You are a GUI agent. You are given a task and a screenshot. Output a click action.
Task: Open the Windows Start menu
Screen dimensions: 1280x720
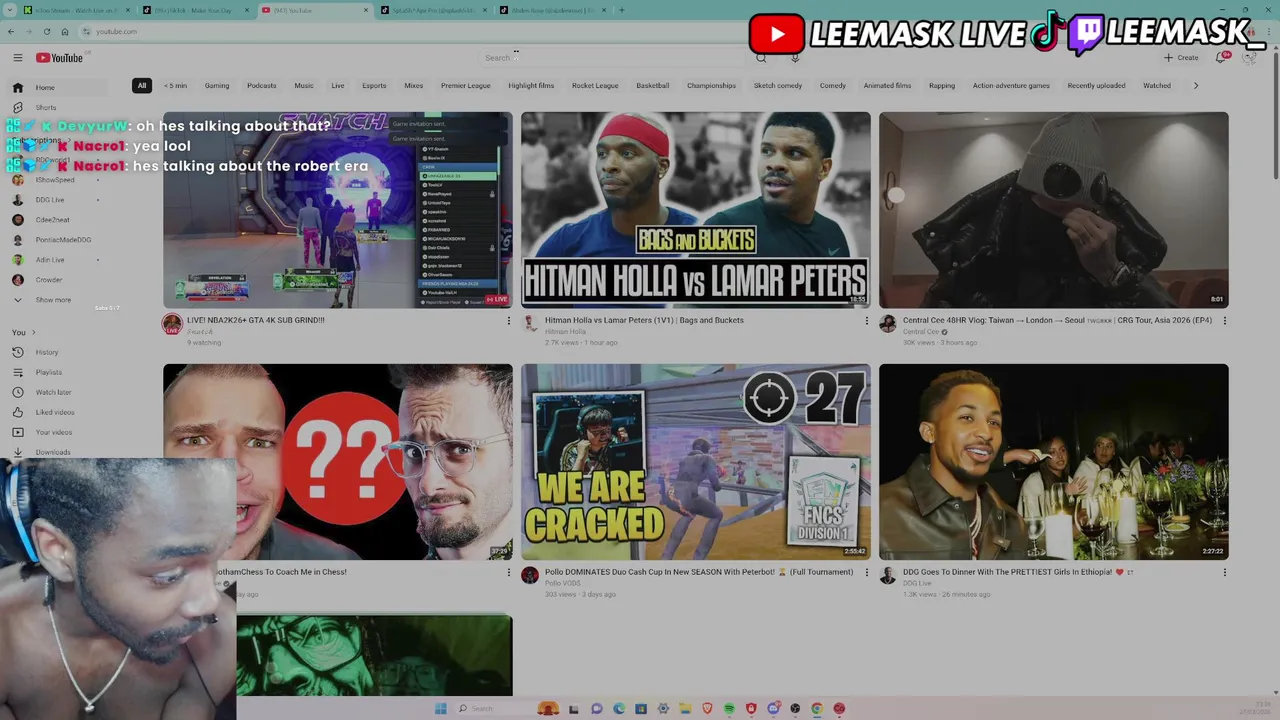click(x=440, y=708)
